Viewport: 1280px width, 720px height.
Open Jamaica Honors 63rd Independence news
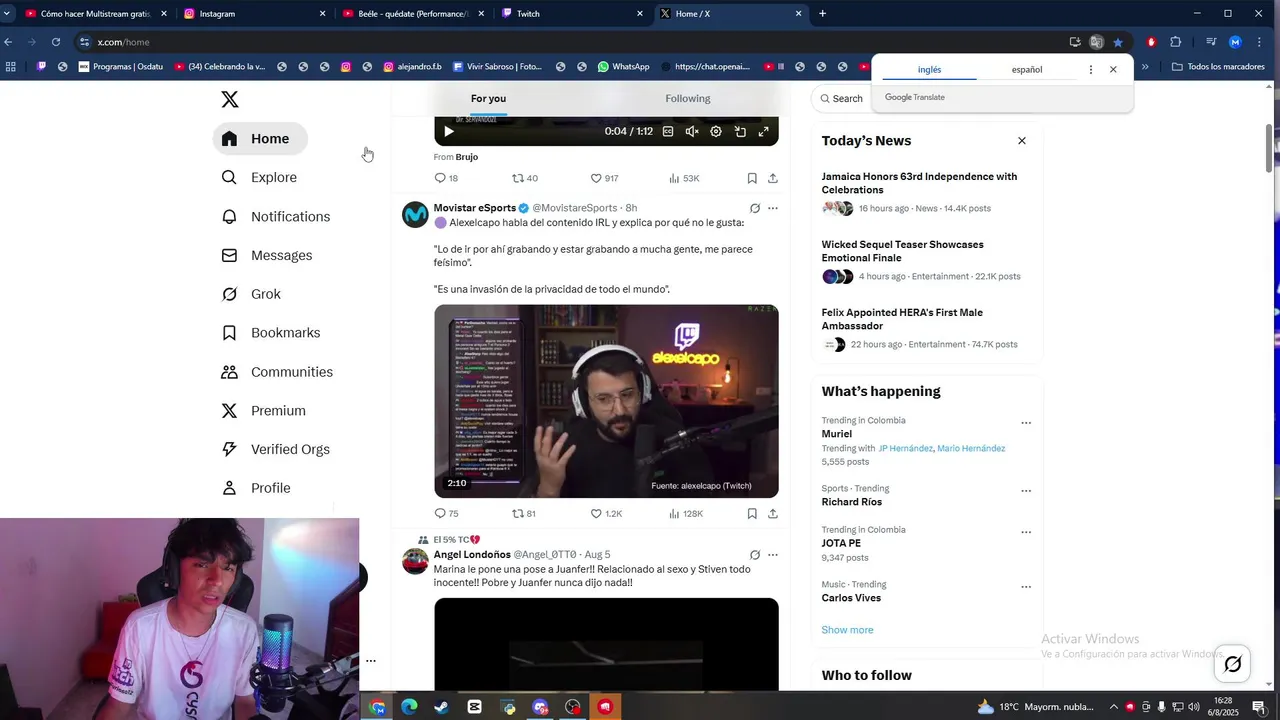(x=926, y=195)
